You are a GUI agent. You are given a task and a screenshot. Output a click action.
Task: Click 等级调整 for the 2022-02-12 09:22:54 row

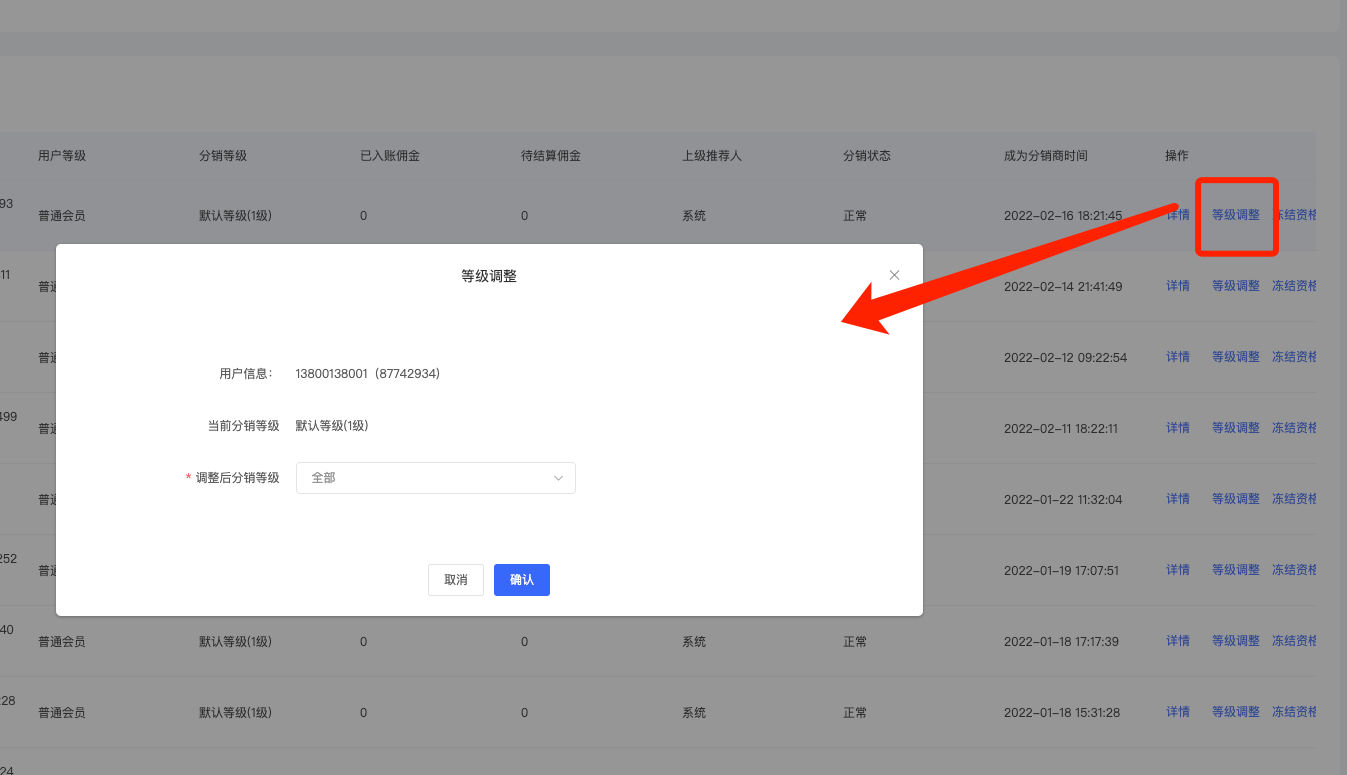[x=1235, y=357]
